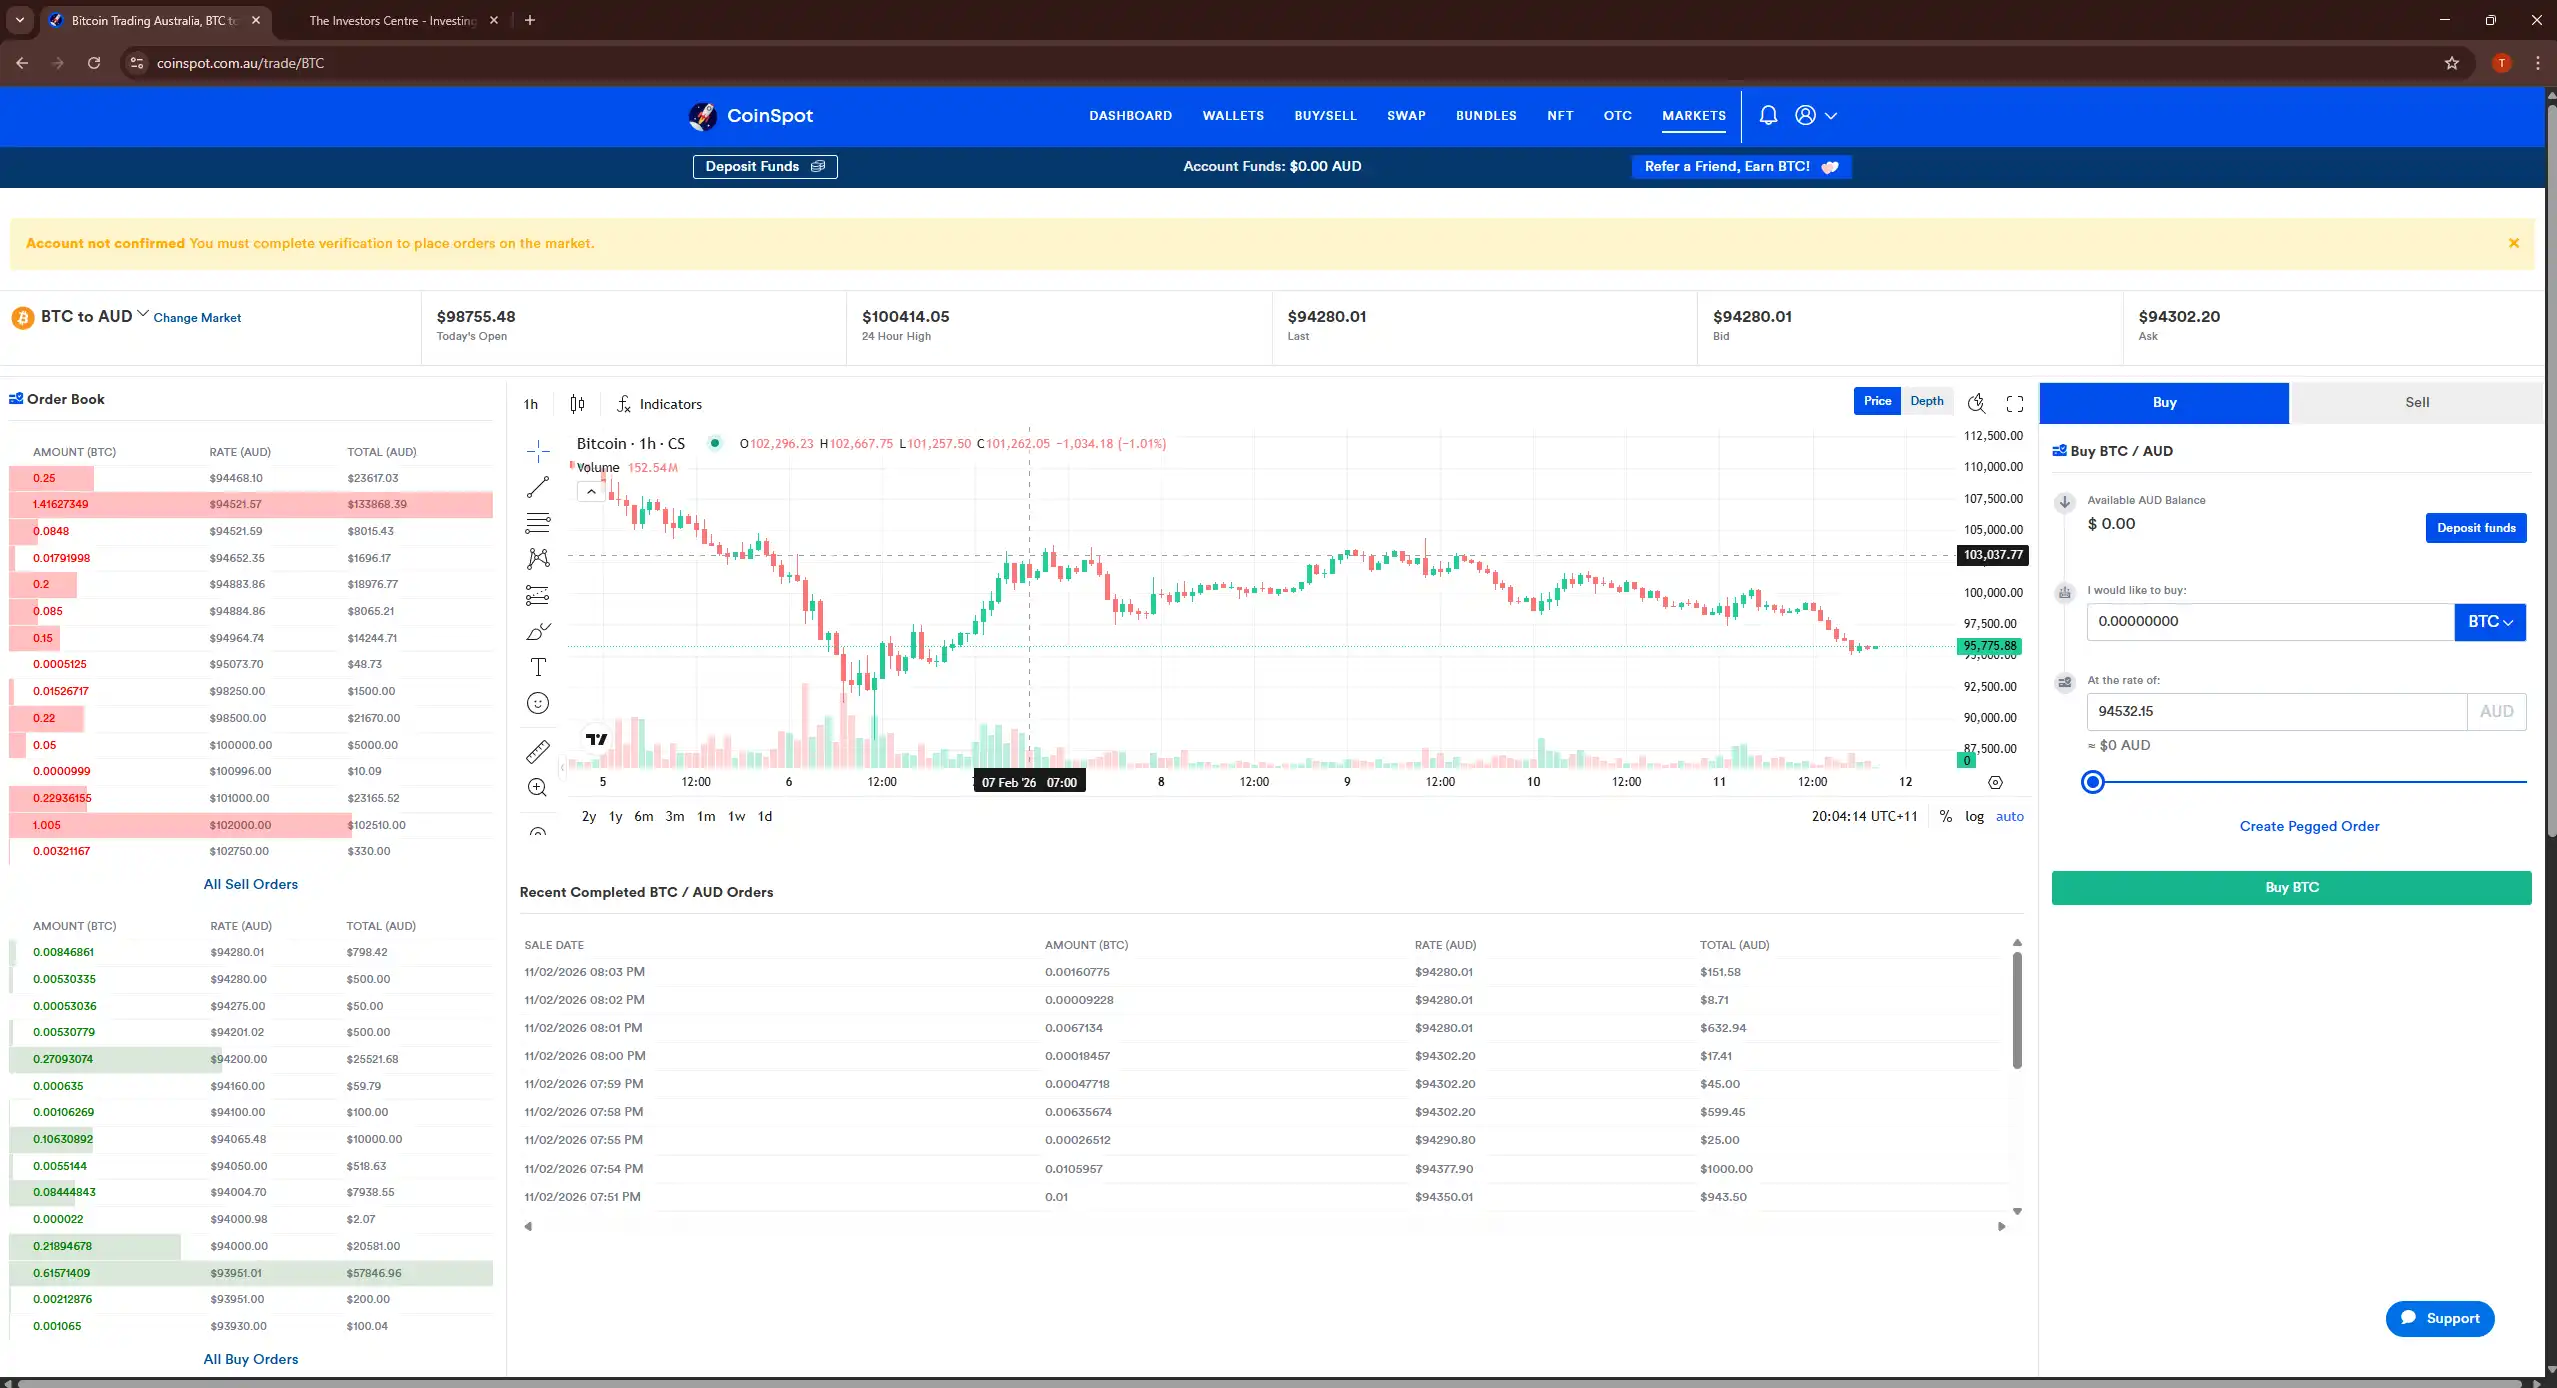
Task: Select the trend line drawing tool
Action: [x=538, y=487]
